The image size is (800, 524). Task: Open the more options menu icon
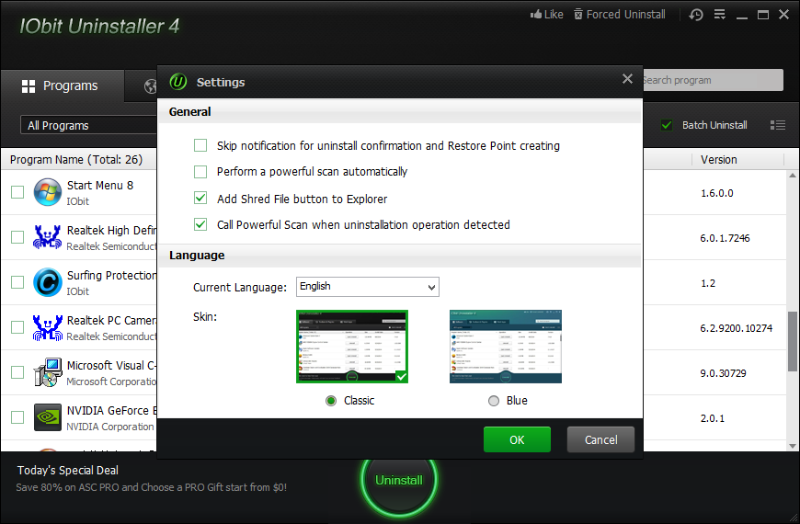click(x=721, y=15)
